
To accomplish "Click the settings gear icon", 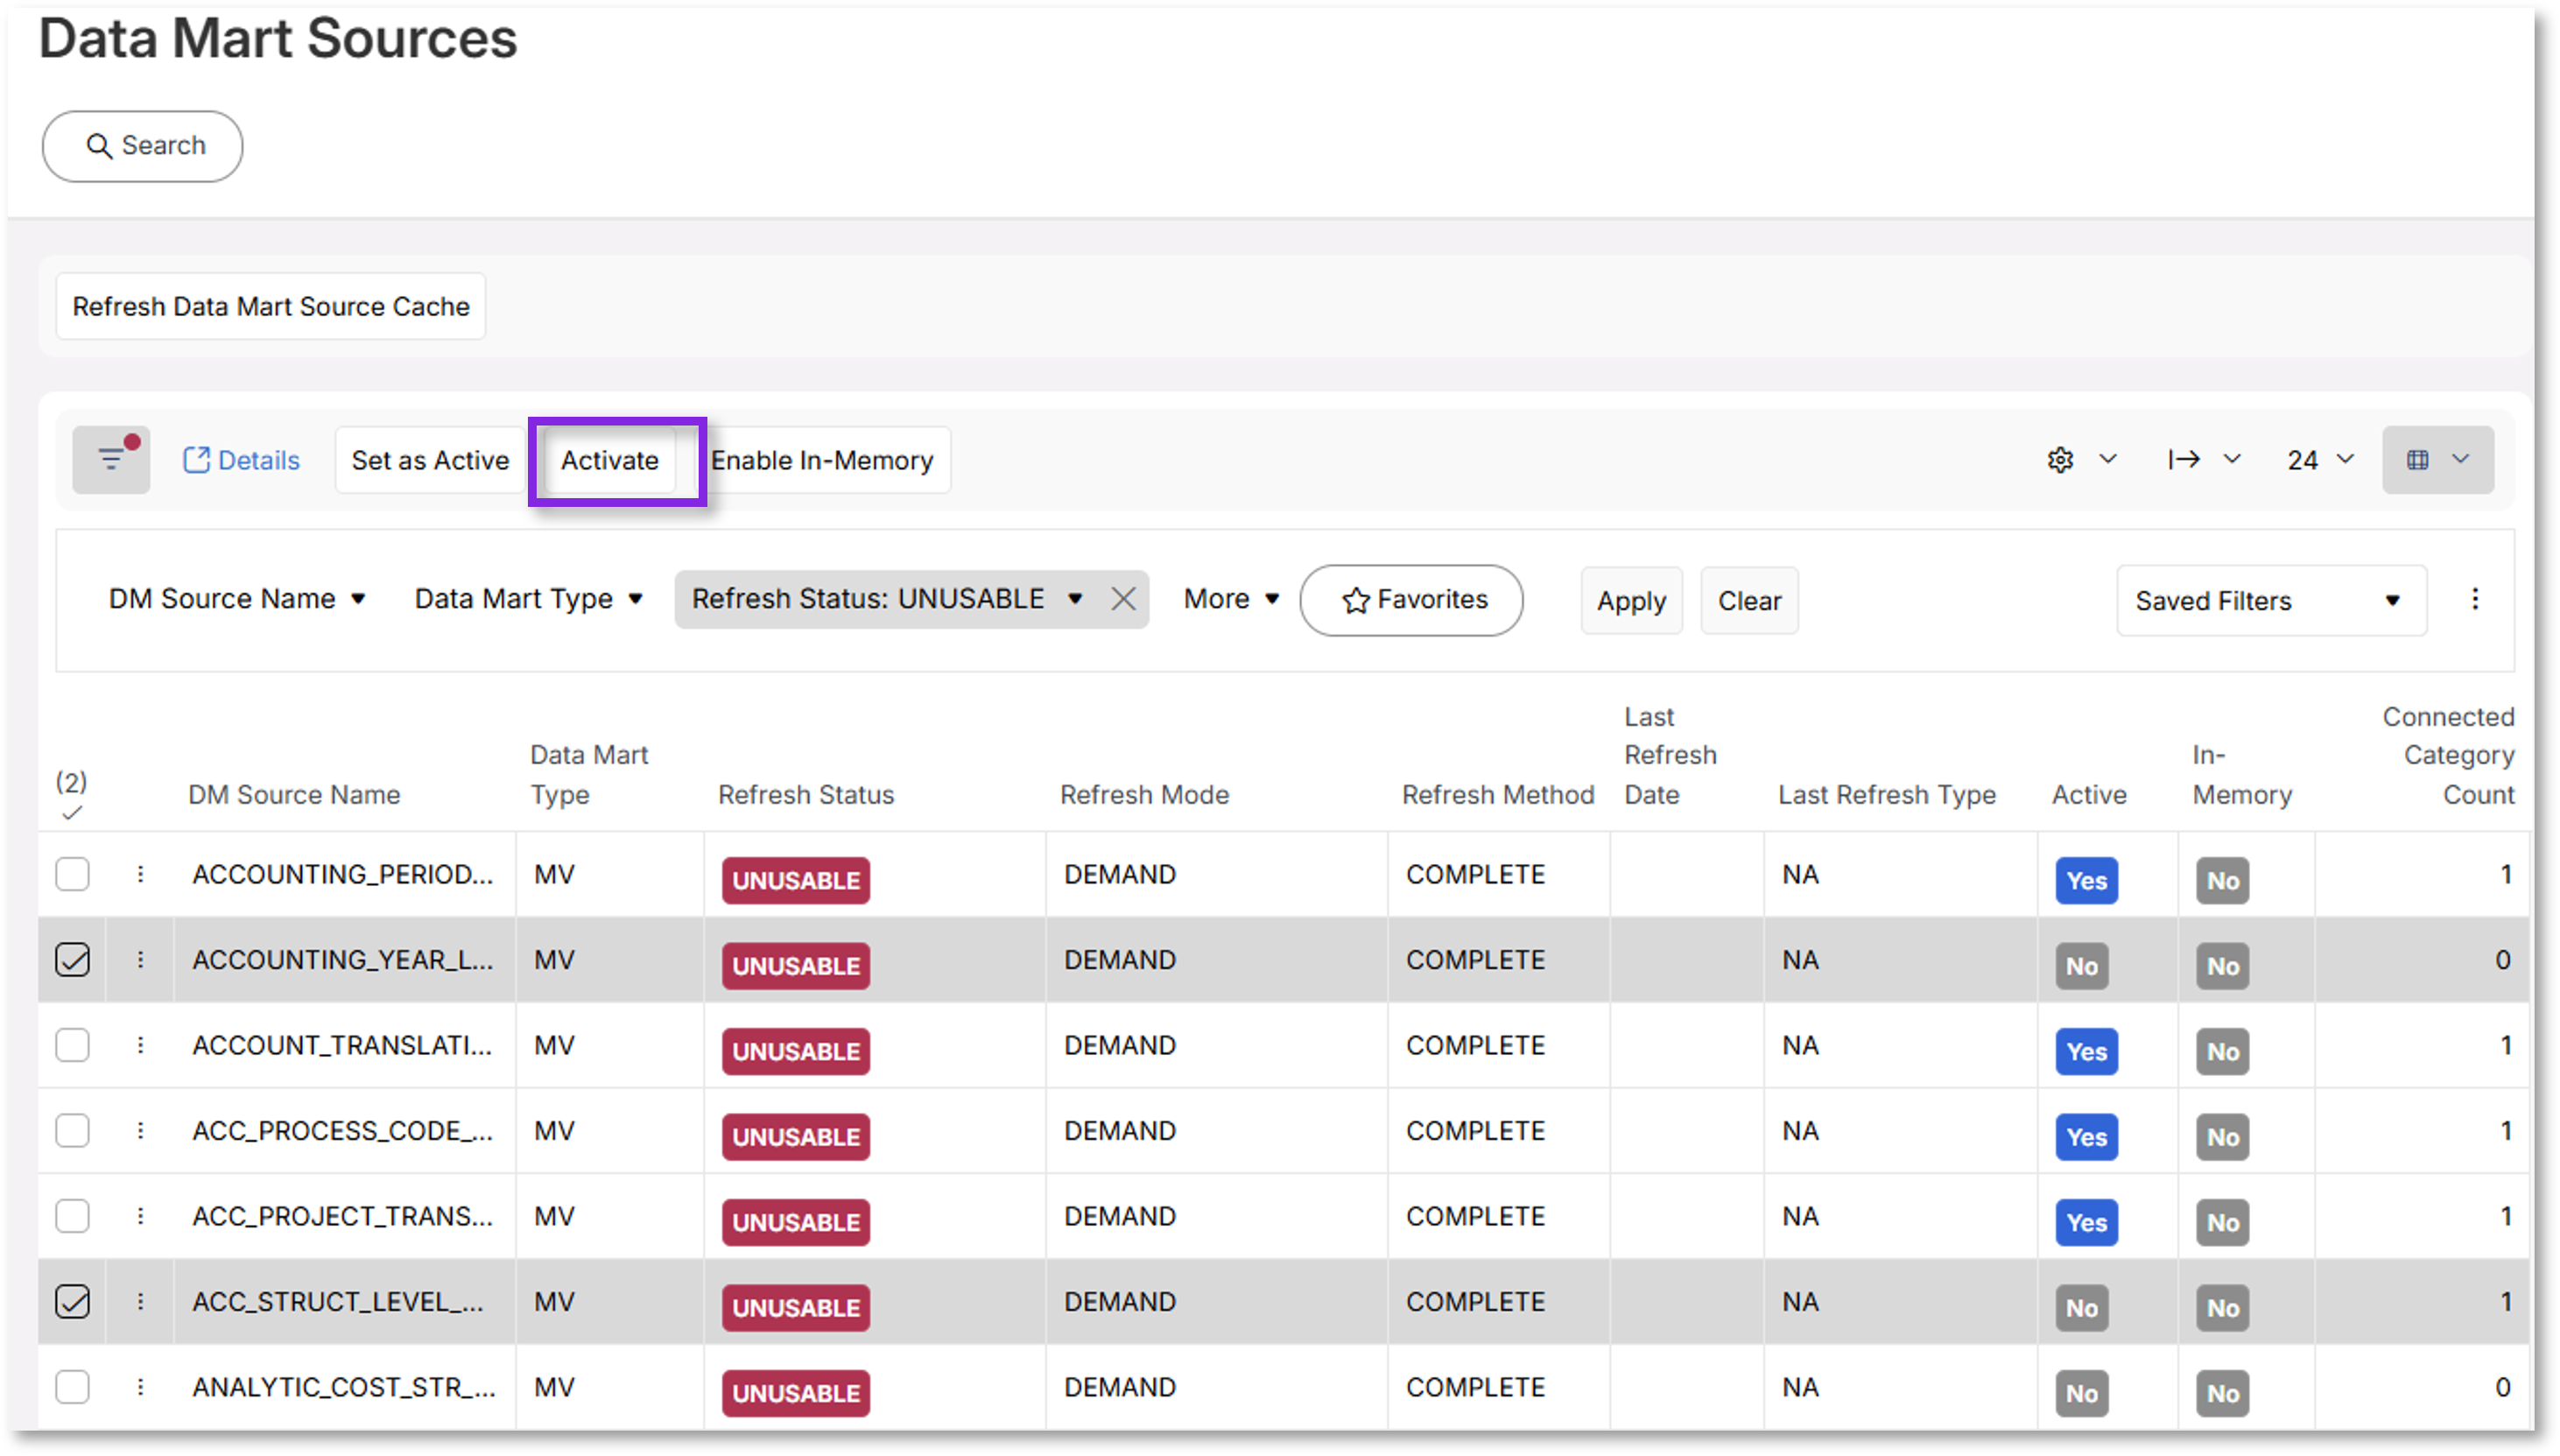I will (x=2059, y=460).
